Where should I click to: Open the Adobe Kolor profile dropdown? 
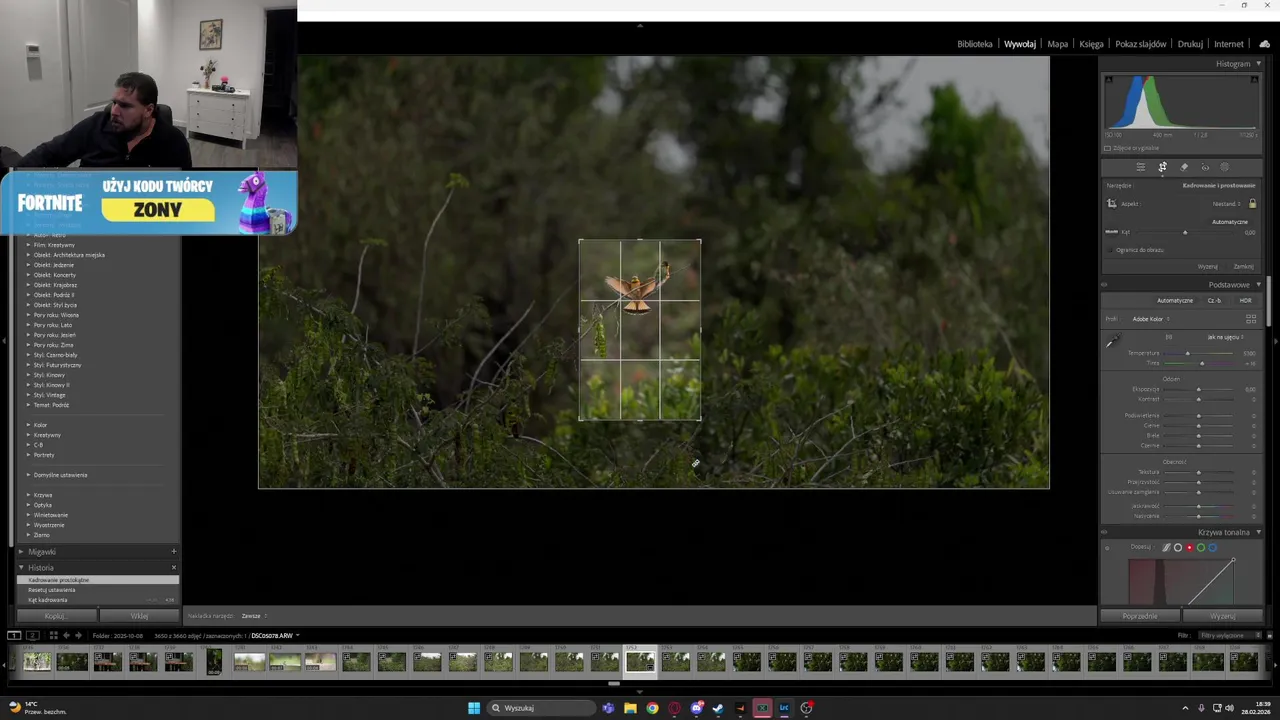point(1150,319)
